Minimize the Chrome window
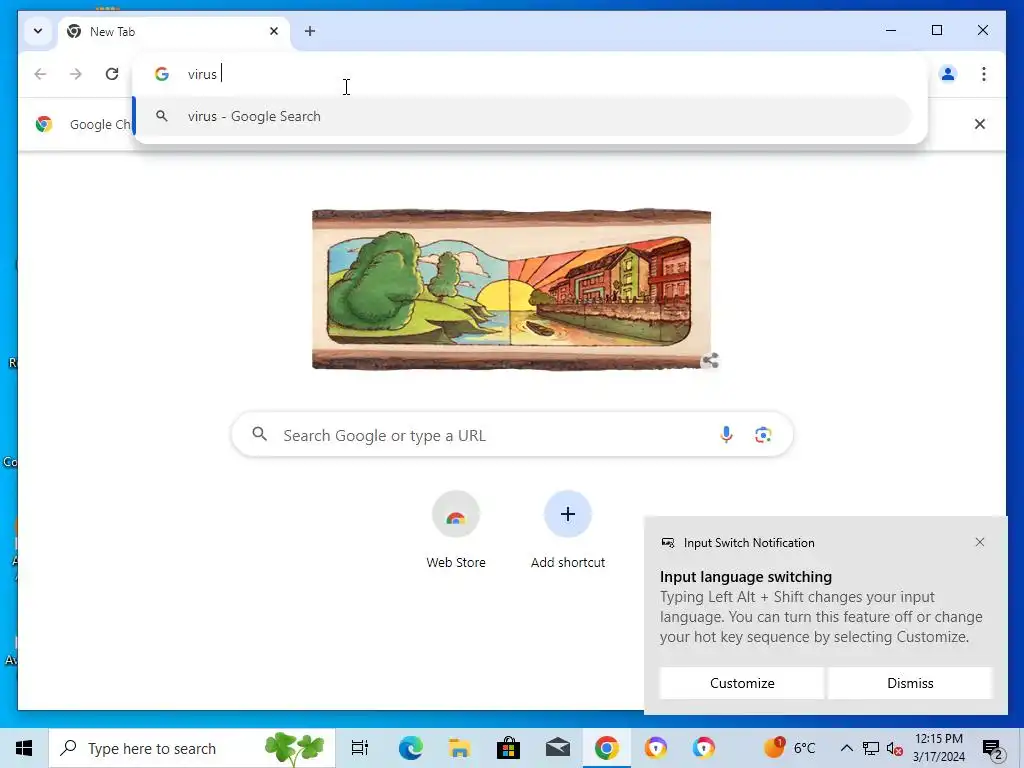The width and height of the screenshot is (1024, 768). tap(891, 30)
